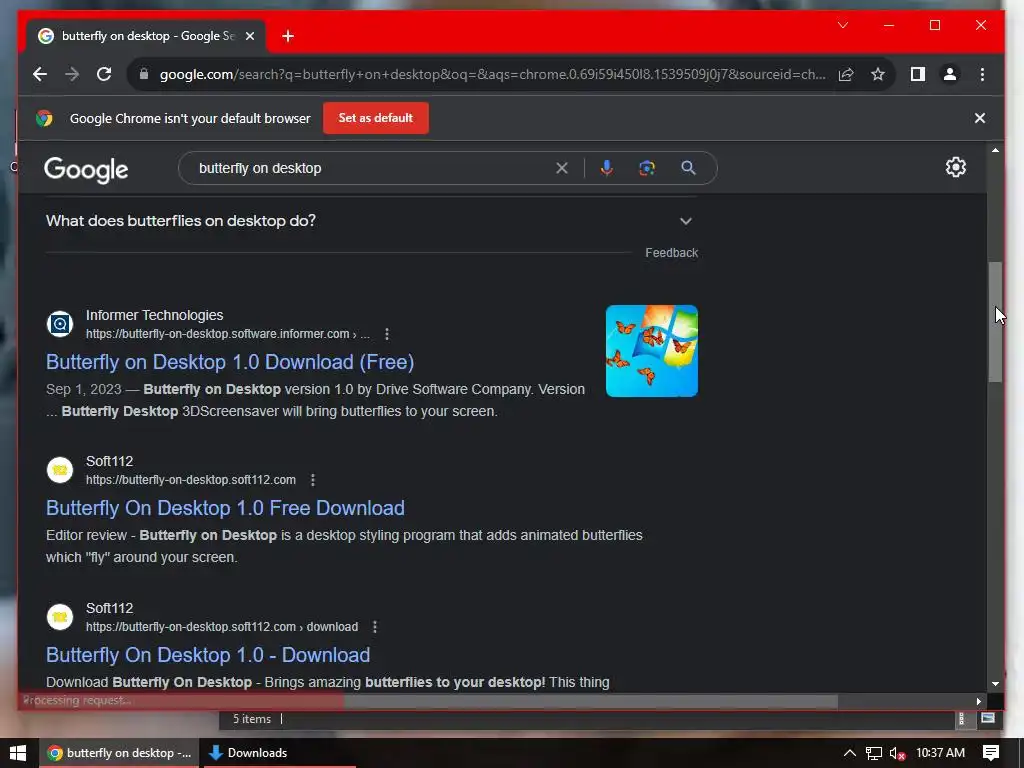The width and height of the screenshot is (1024, 768).
Task: Click the Feedback link
Action: point(671,253)
